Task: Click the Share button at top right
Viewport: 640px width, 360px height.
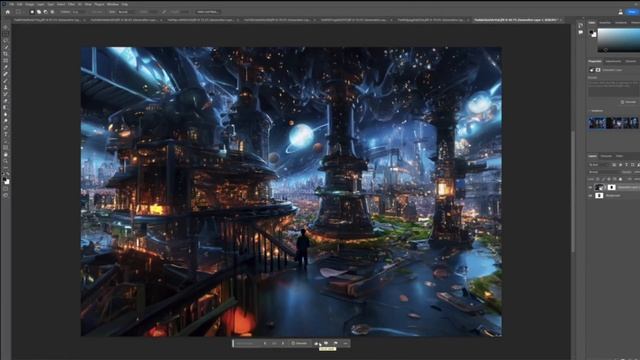Action: (633, 12)
